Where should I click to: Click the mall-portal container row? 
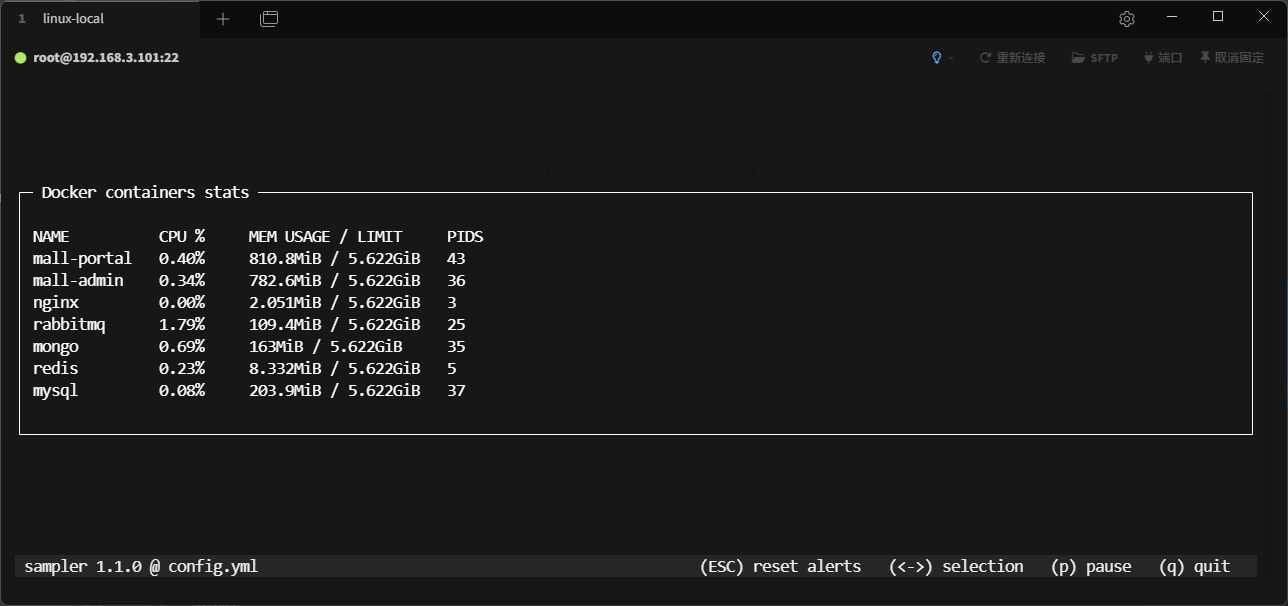click(82, 259)
